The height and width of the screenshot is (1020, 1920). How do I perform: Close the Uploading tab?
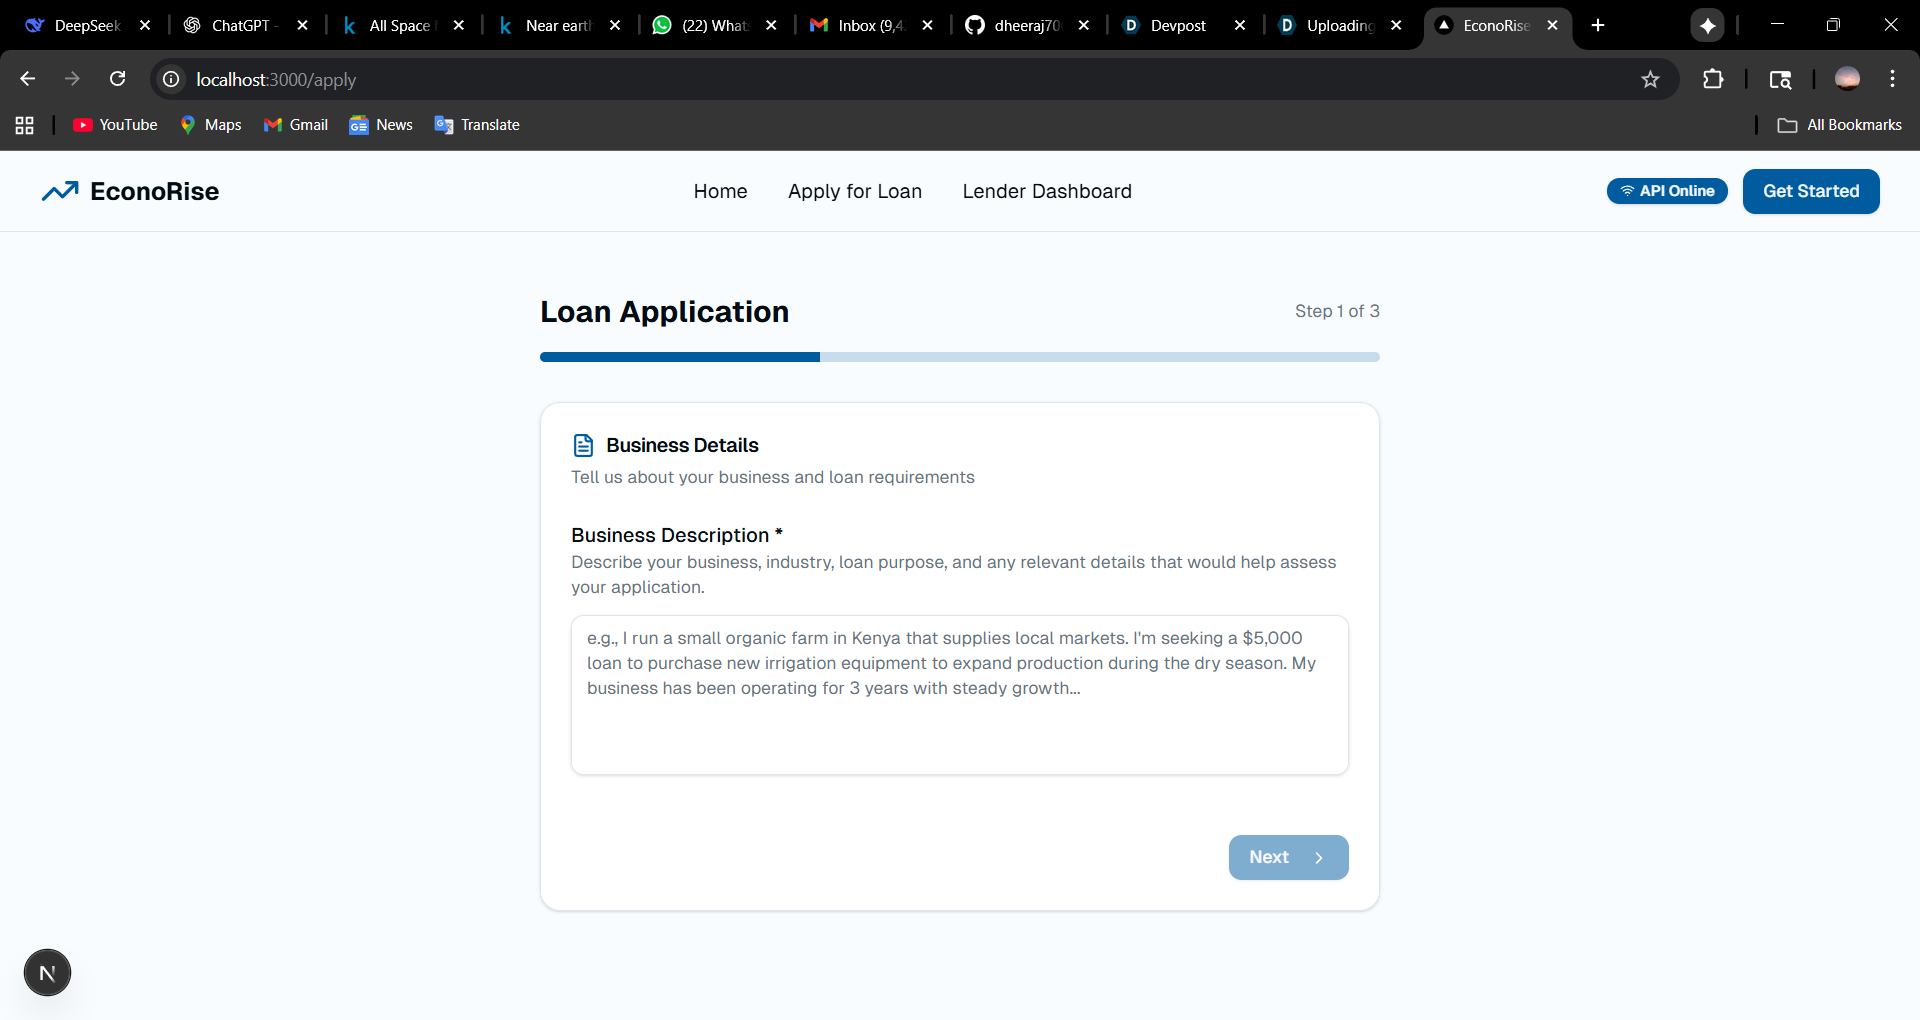pyautogui.click(x=1396, y=25)
